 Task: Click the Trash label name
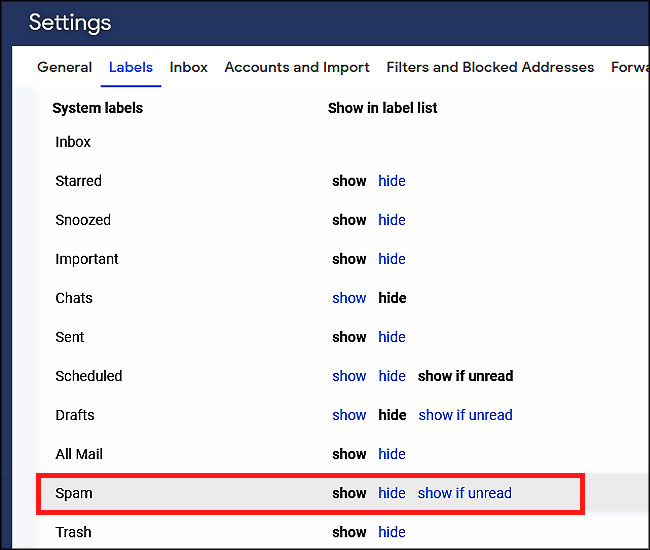pyautogui.click(x=73, y=532)
